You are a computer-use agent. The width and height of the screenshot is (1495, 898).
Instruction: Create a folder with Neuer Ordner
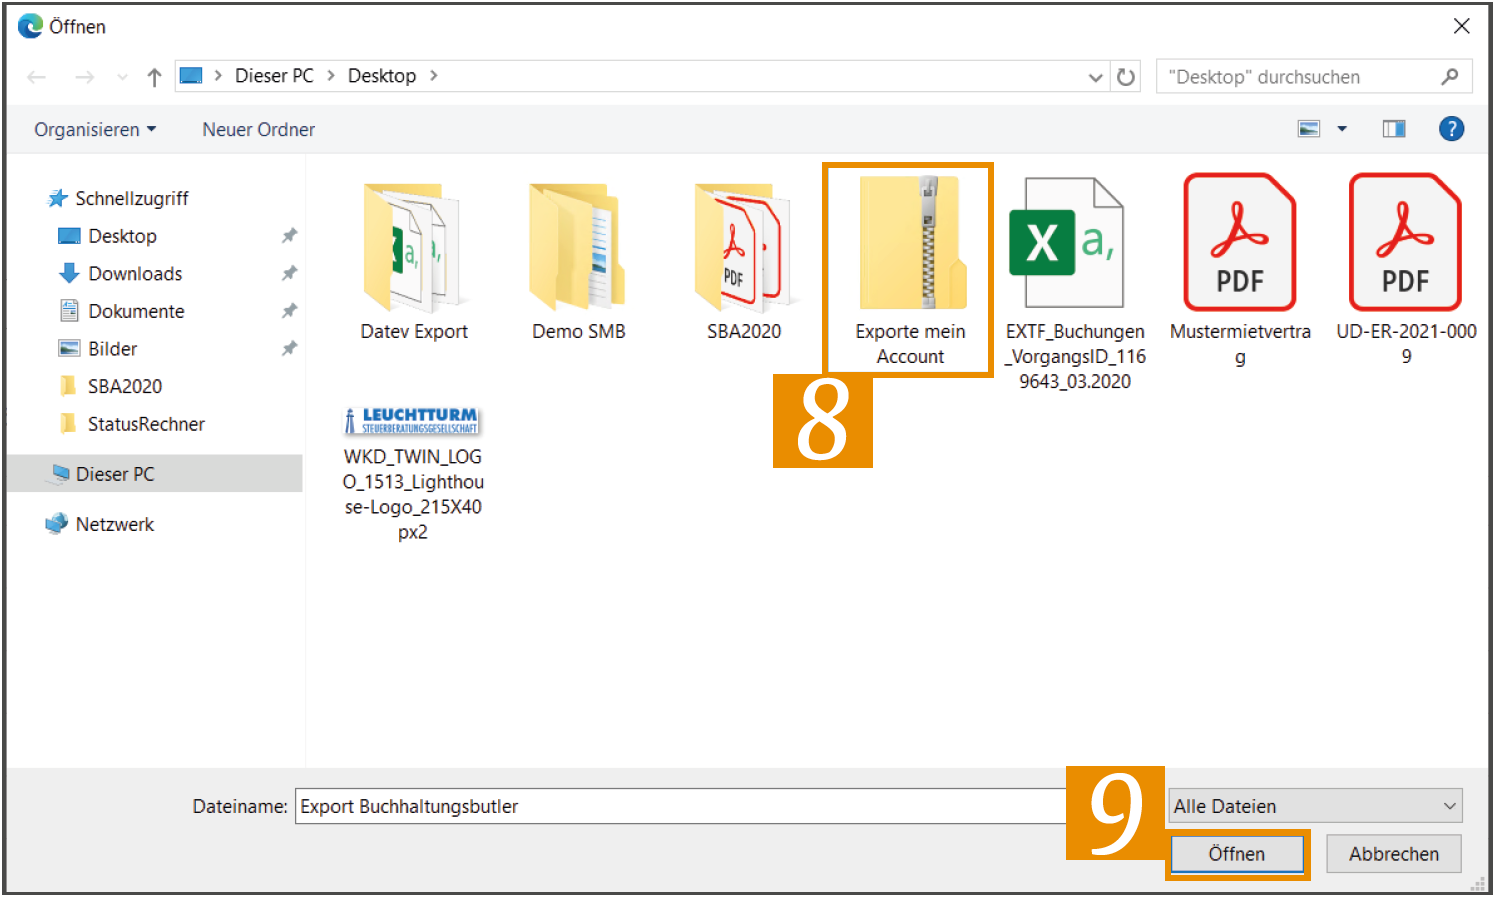click(x=258, y=129)
